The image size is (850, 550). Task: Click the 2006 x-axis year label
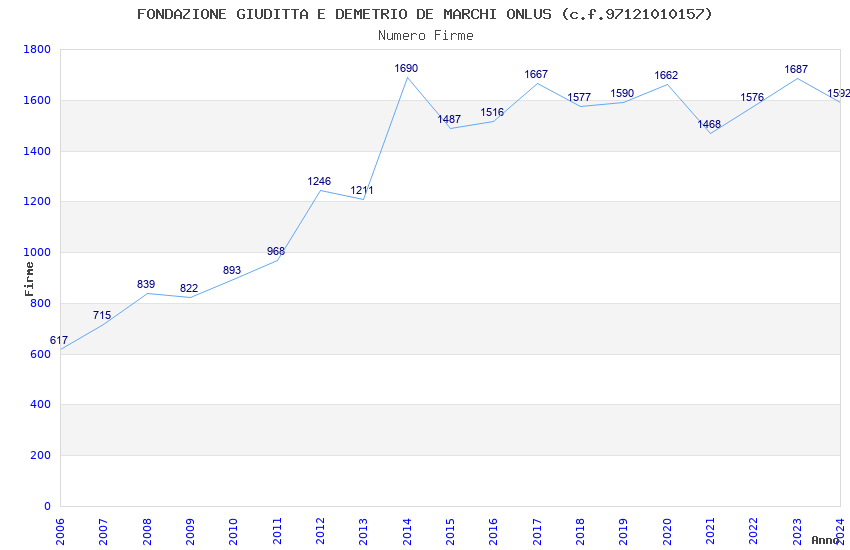coord(60,532)
